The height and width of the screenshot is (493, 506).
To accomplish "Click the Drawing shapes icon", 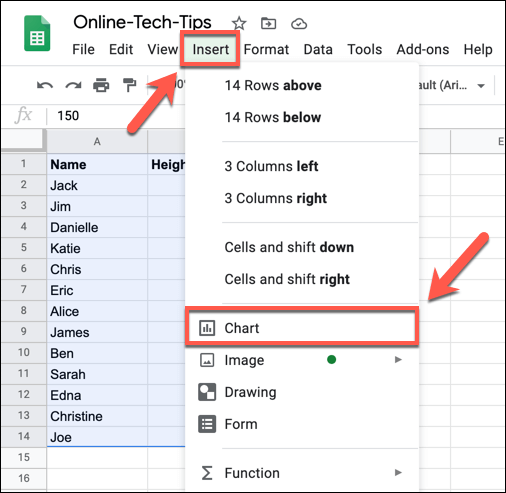I will tap(207, 392).
